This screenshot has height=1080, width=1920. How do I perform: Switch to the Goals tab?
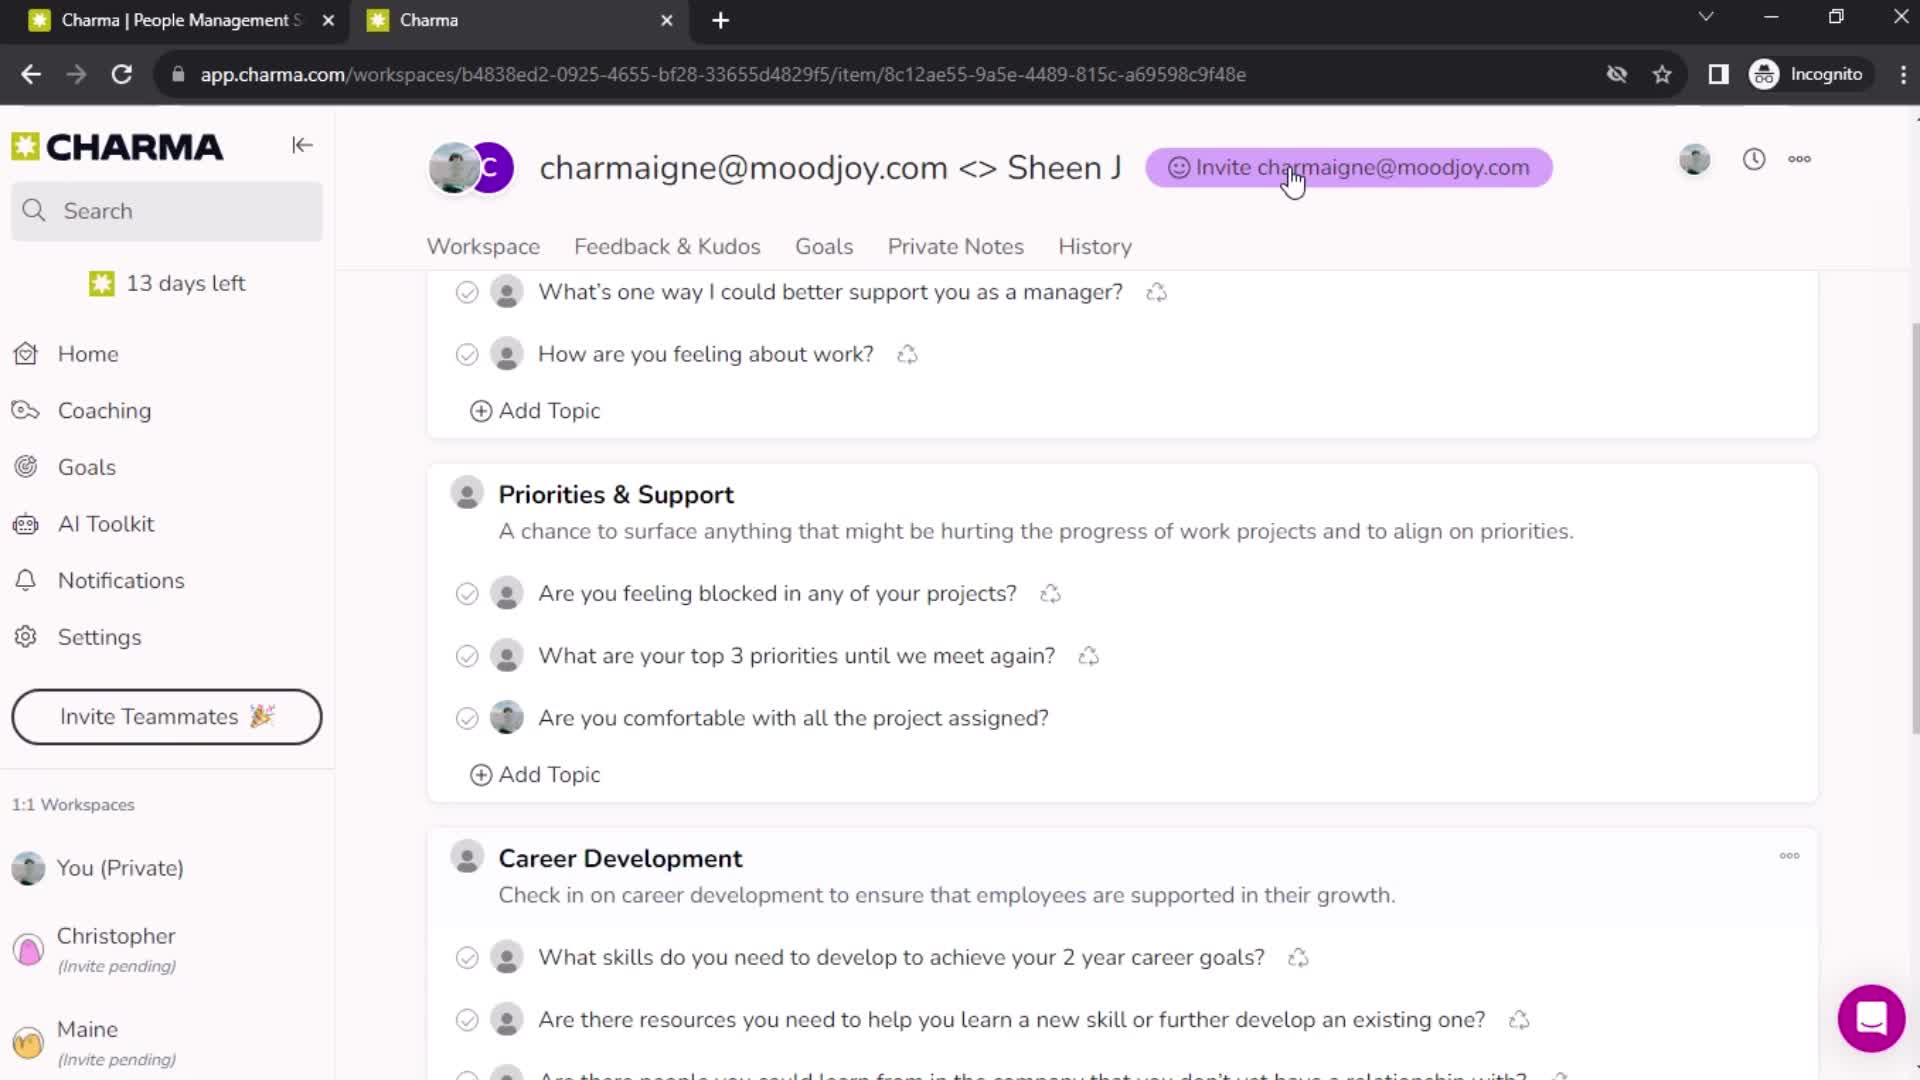(823, 247)
